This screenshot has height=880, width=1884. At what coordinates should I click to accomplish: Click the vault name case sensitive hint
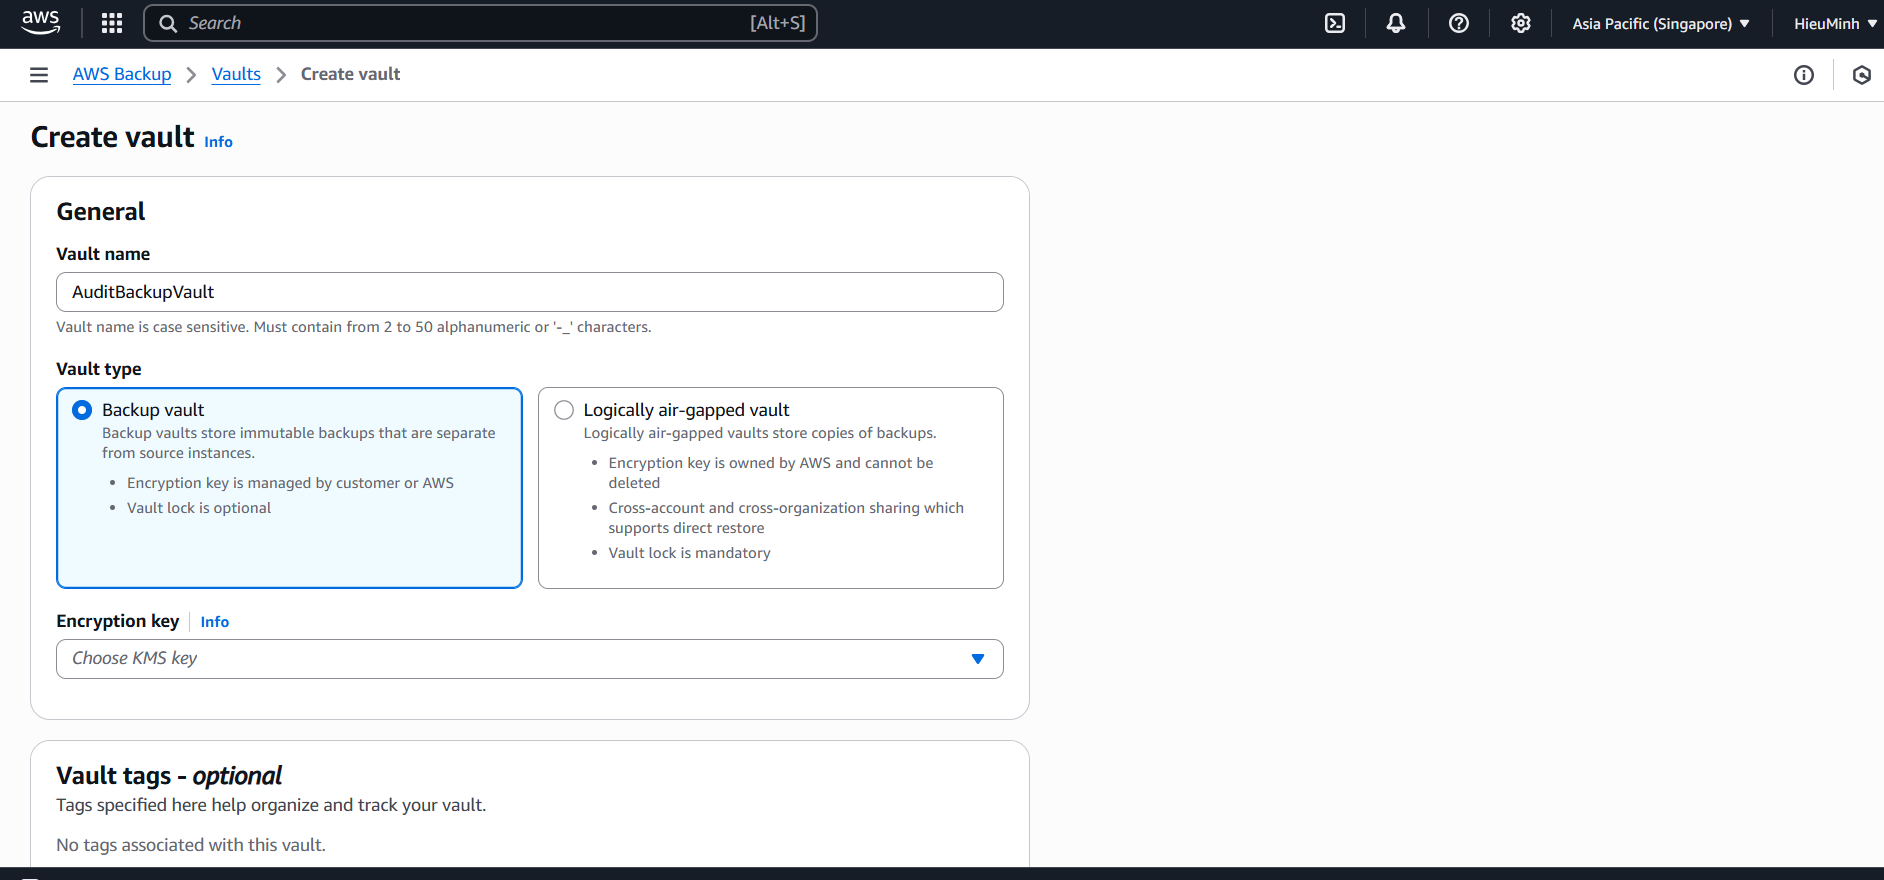[354, 327]
